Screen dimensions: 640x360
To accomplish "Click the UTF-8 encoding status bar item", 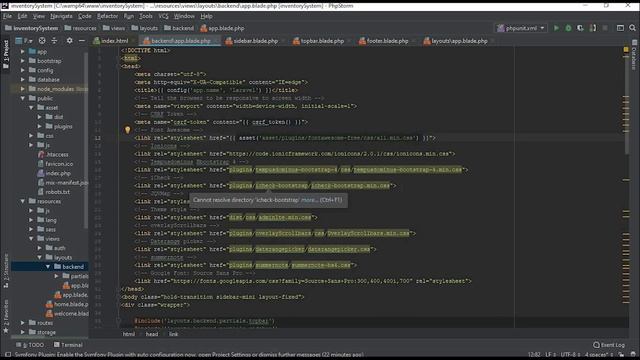I will point(569,355).
